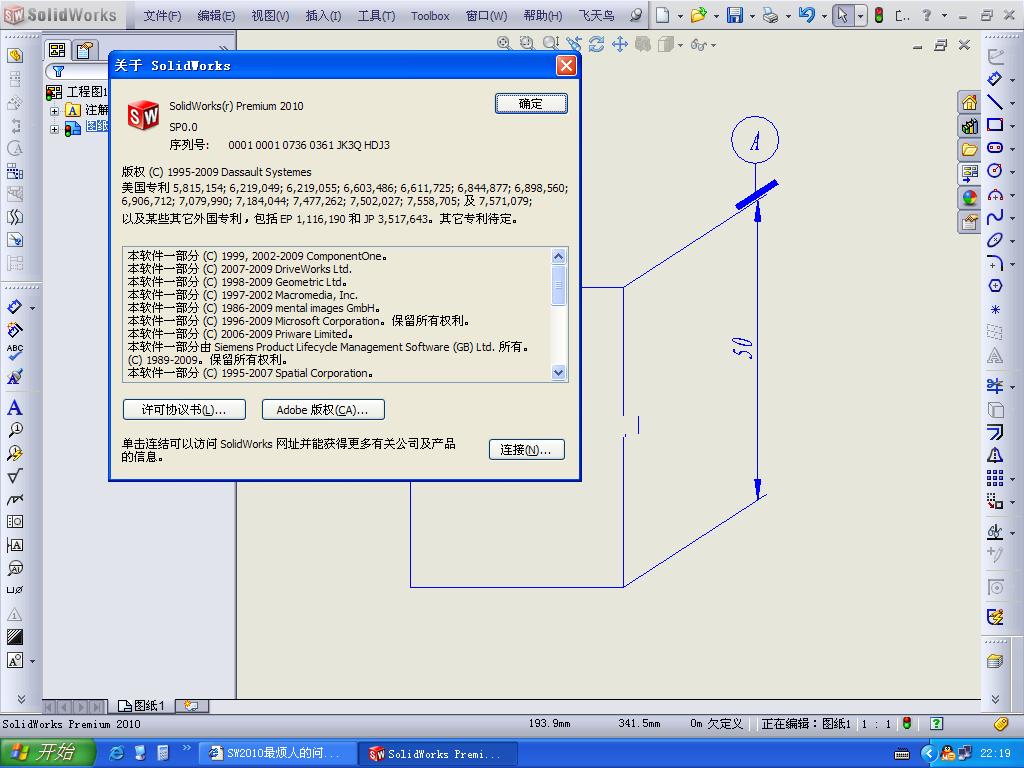
Task: Click the Save disk icon
Action: pyautogui.click(x=735, y=15)
